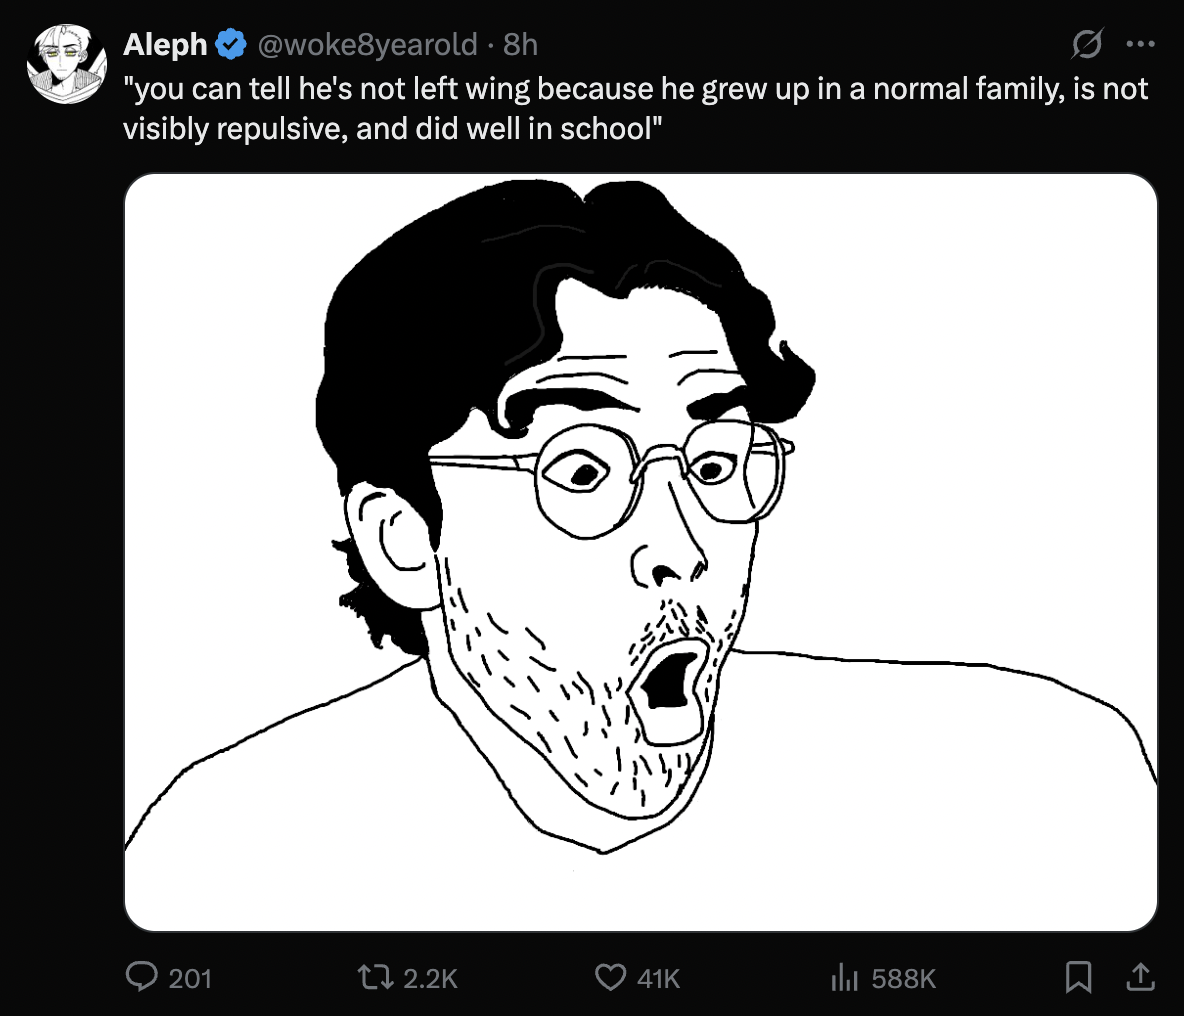
Task: Click the 2.2K reposts count
Action: click(430, 977)
